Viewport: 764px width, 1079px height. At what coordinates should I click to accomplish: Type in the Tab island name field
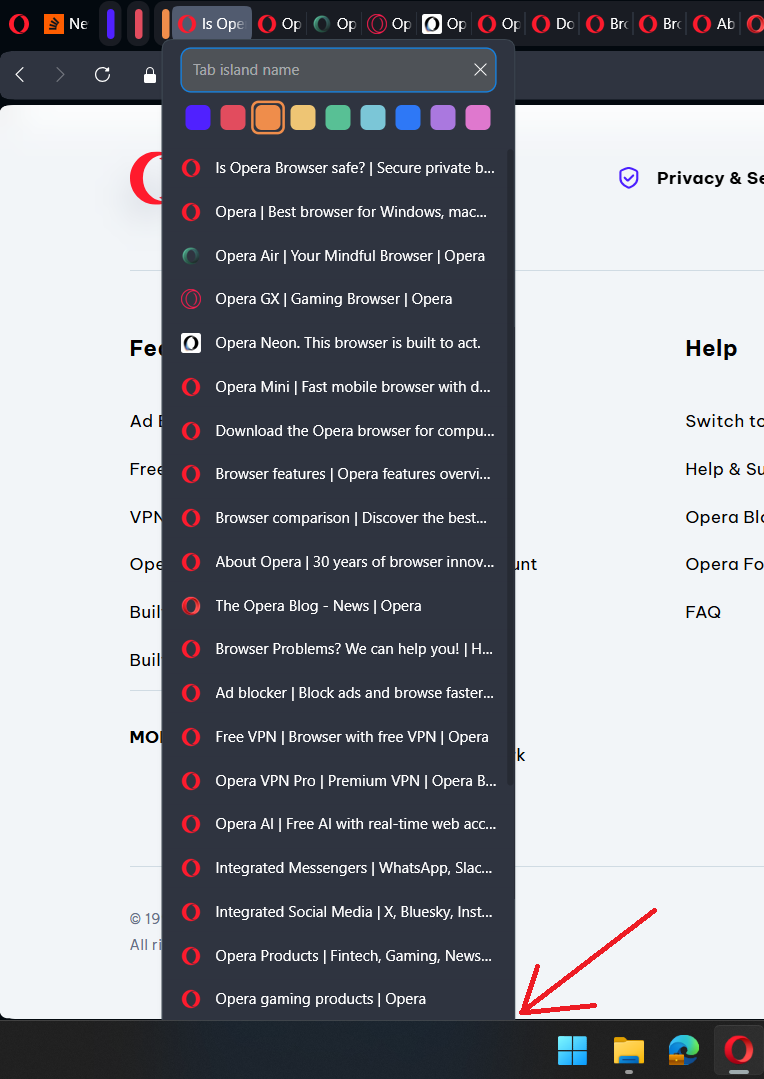(325, 70)
